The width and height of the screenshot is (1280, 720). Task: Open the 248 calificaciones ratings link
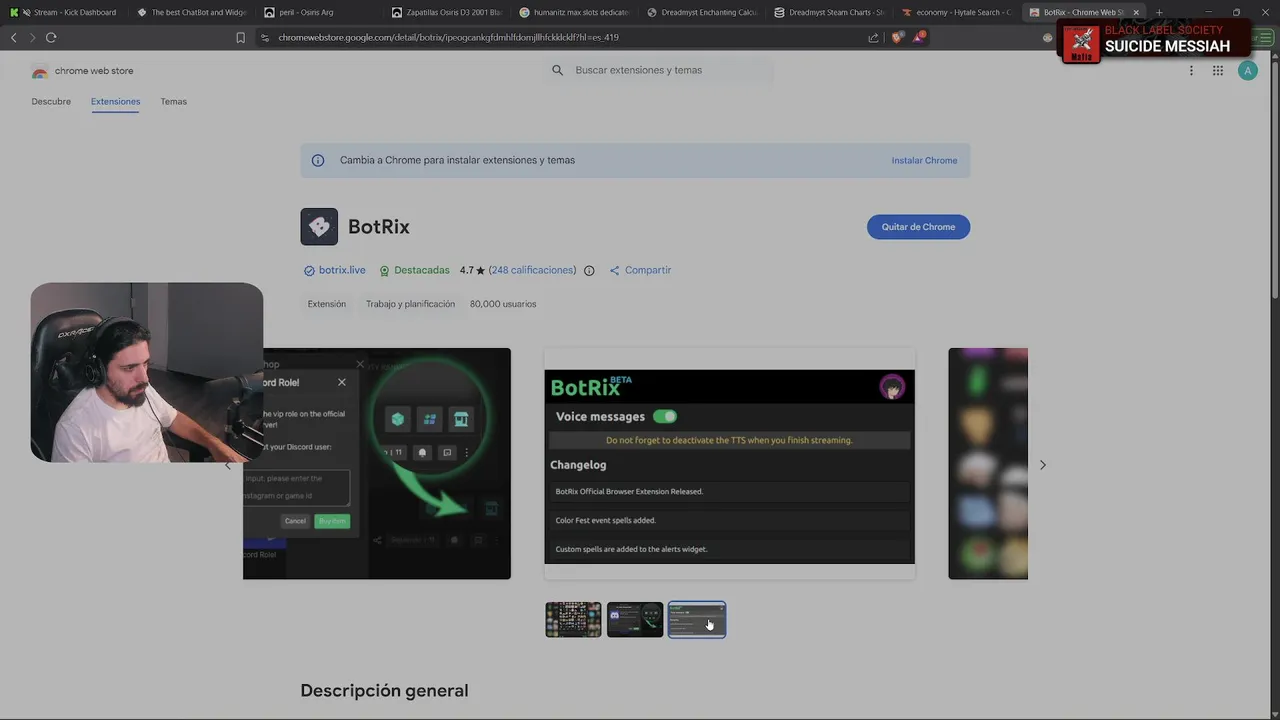[x=532, y=270]
